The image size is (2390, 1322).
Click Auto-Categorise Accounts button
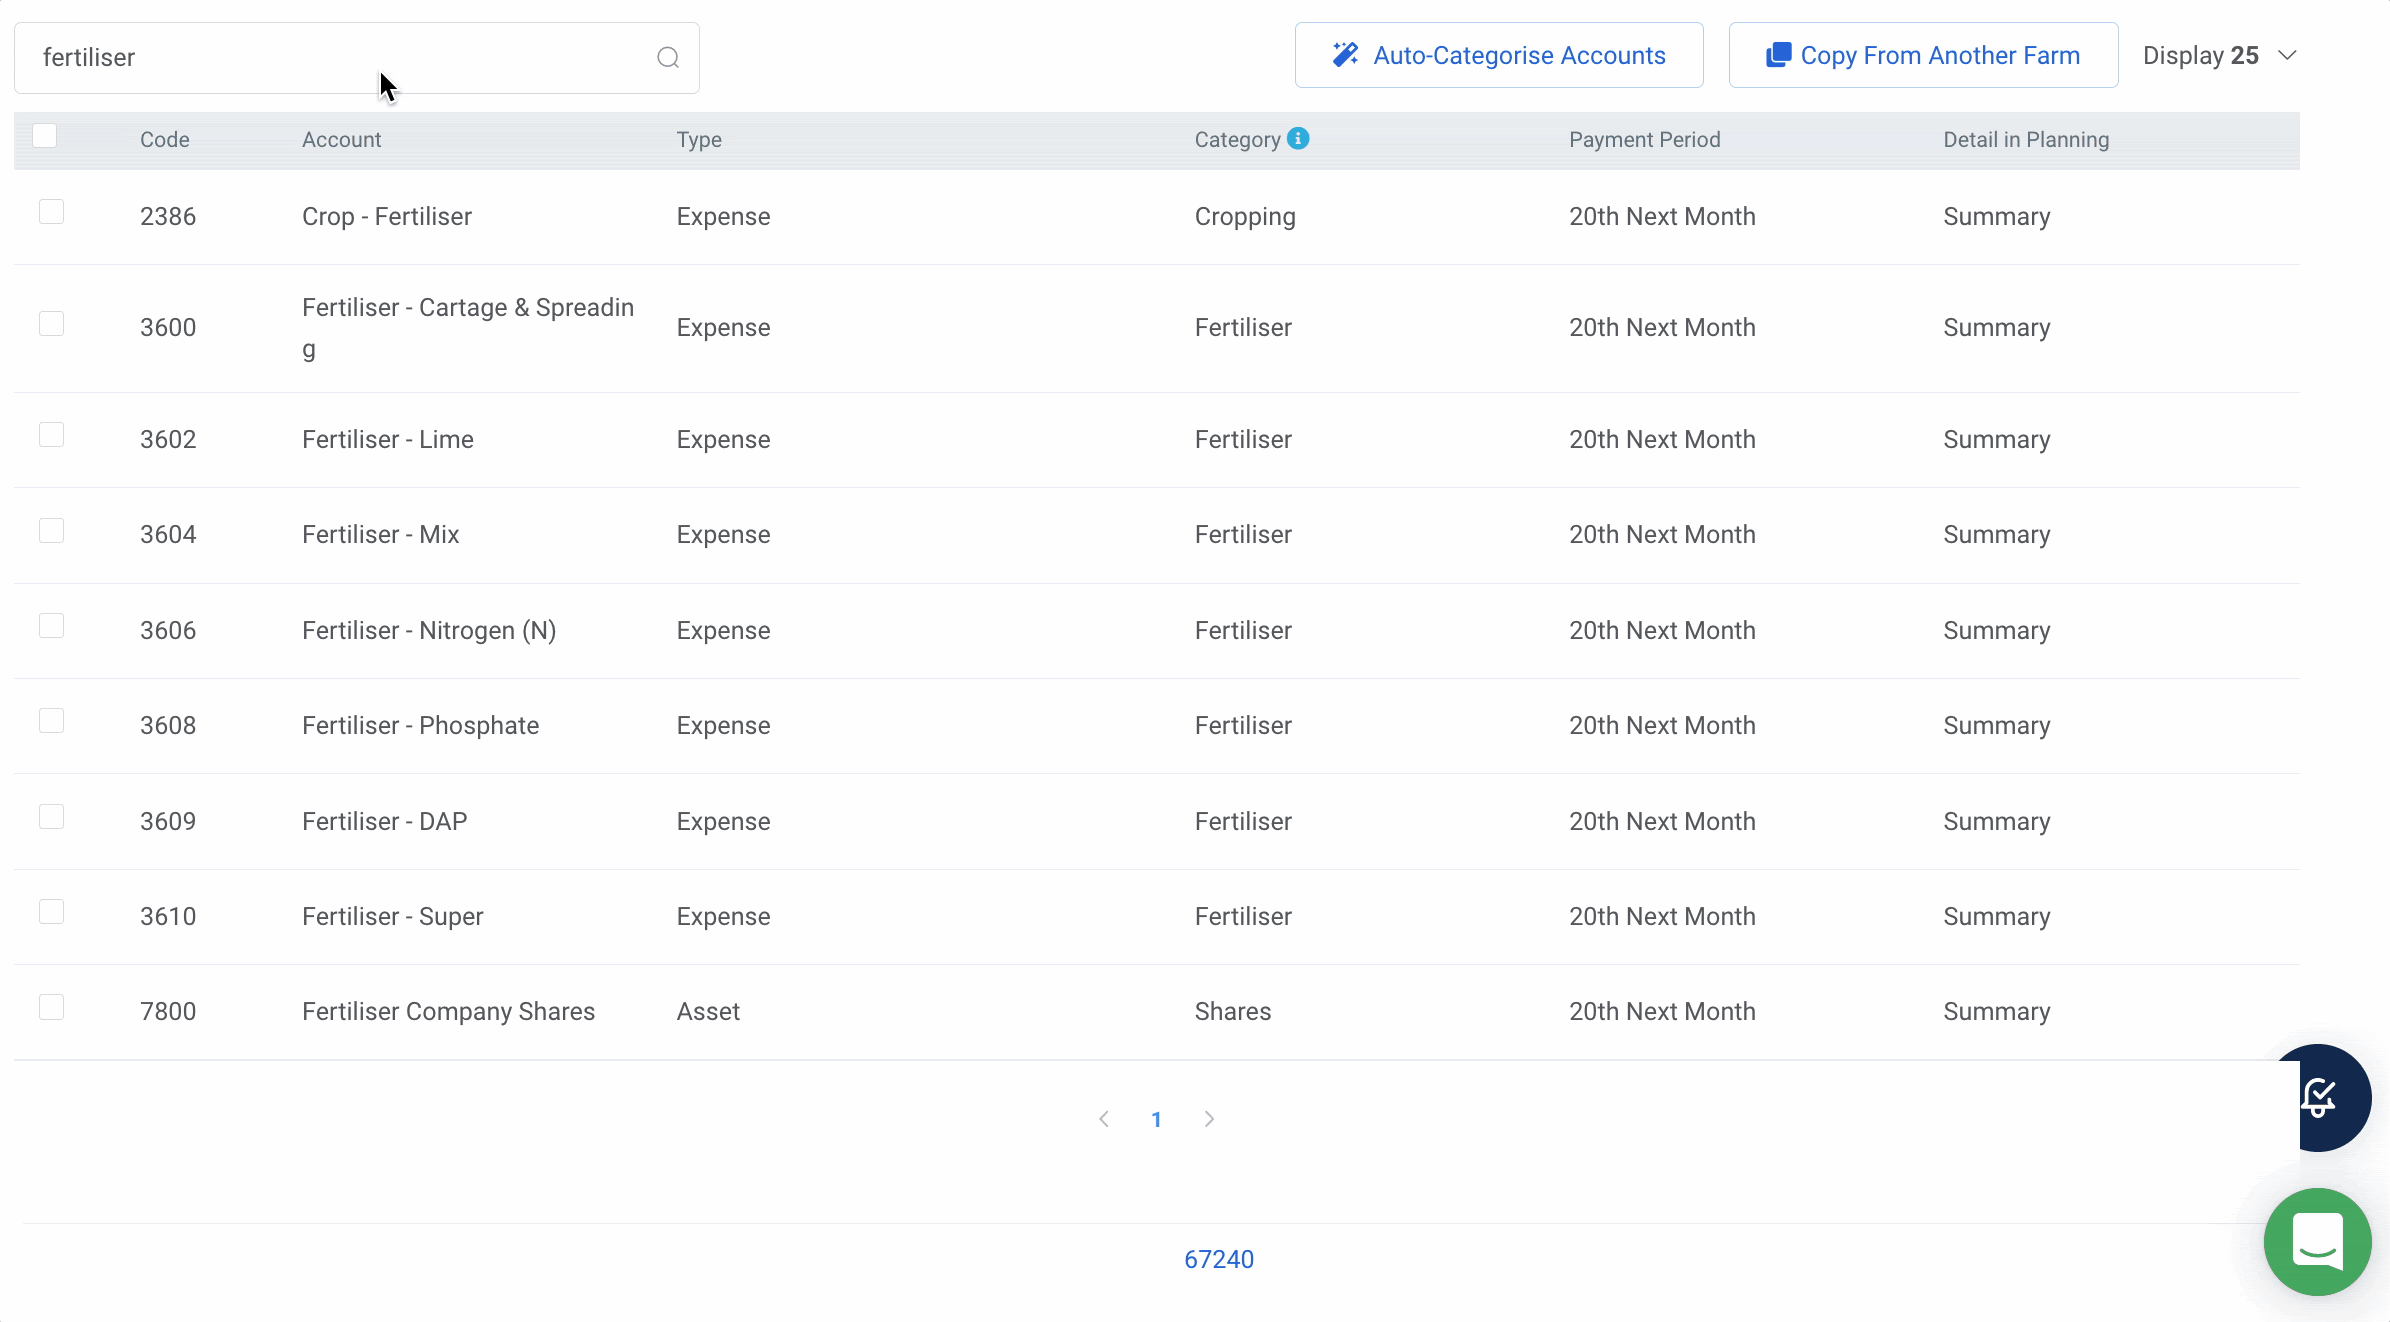[x=1499, y=55]
